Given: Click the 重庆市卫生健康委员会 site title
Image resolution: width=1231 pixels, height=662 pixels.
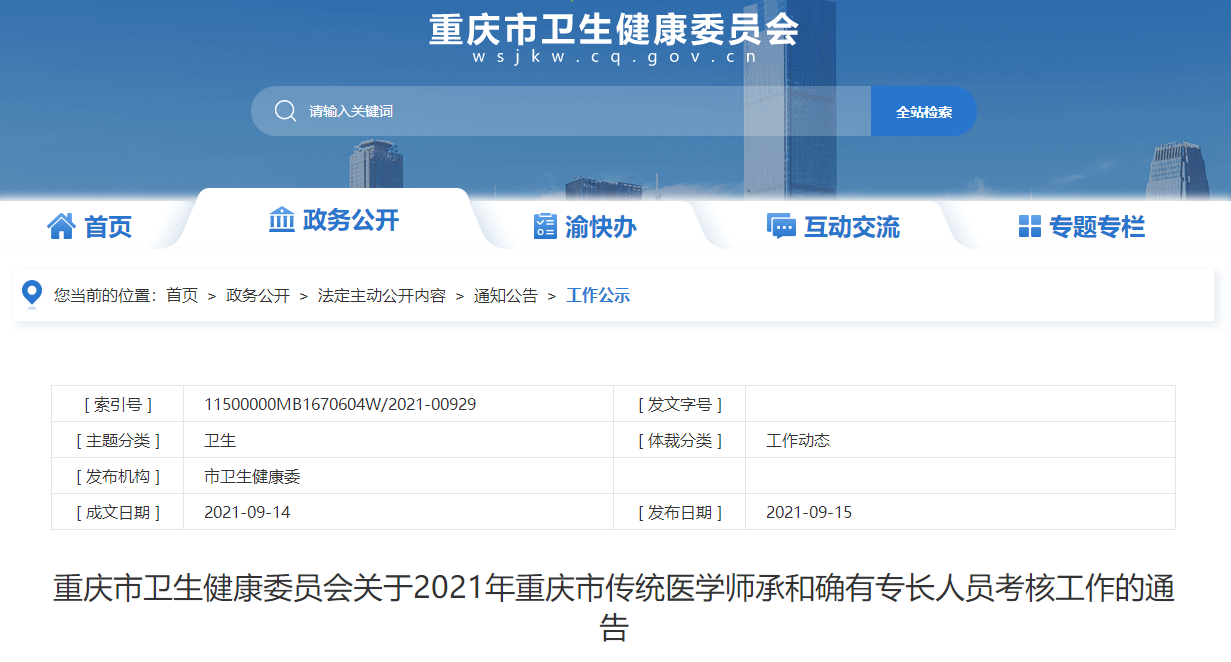Looking at the screenshot, I should 614,30.
